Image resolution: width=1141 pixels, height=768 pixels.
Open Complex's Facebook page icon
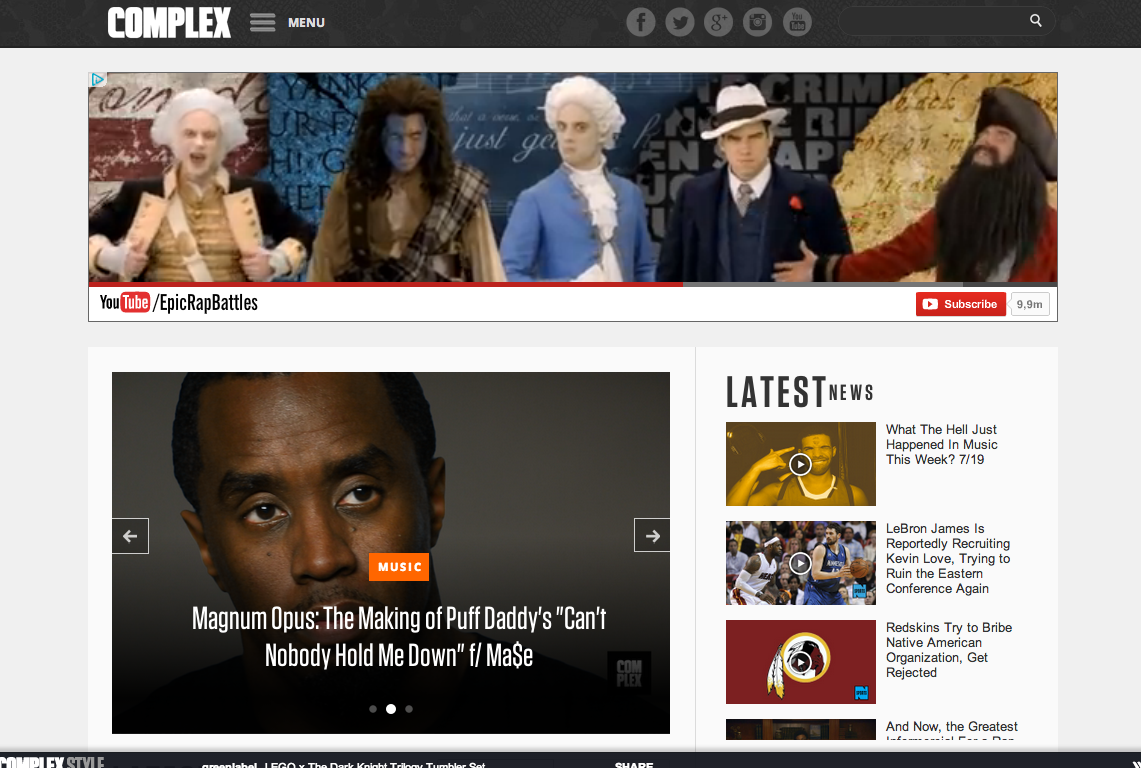[641, 22]
